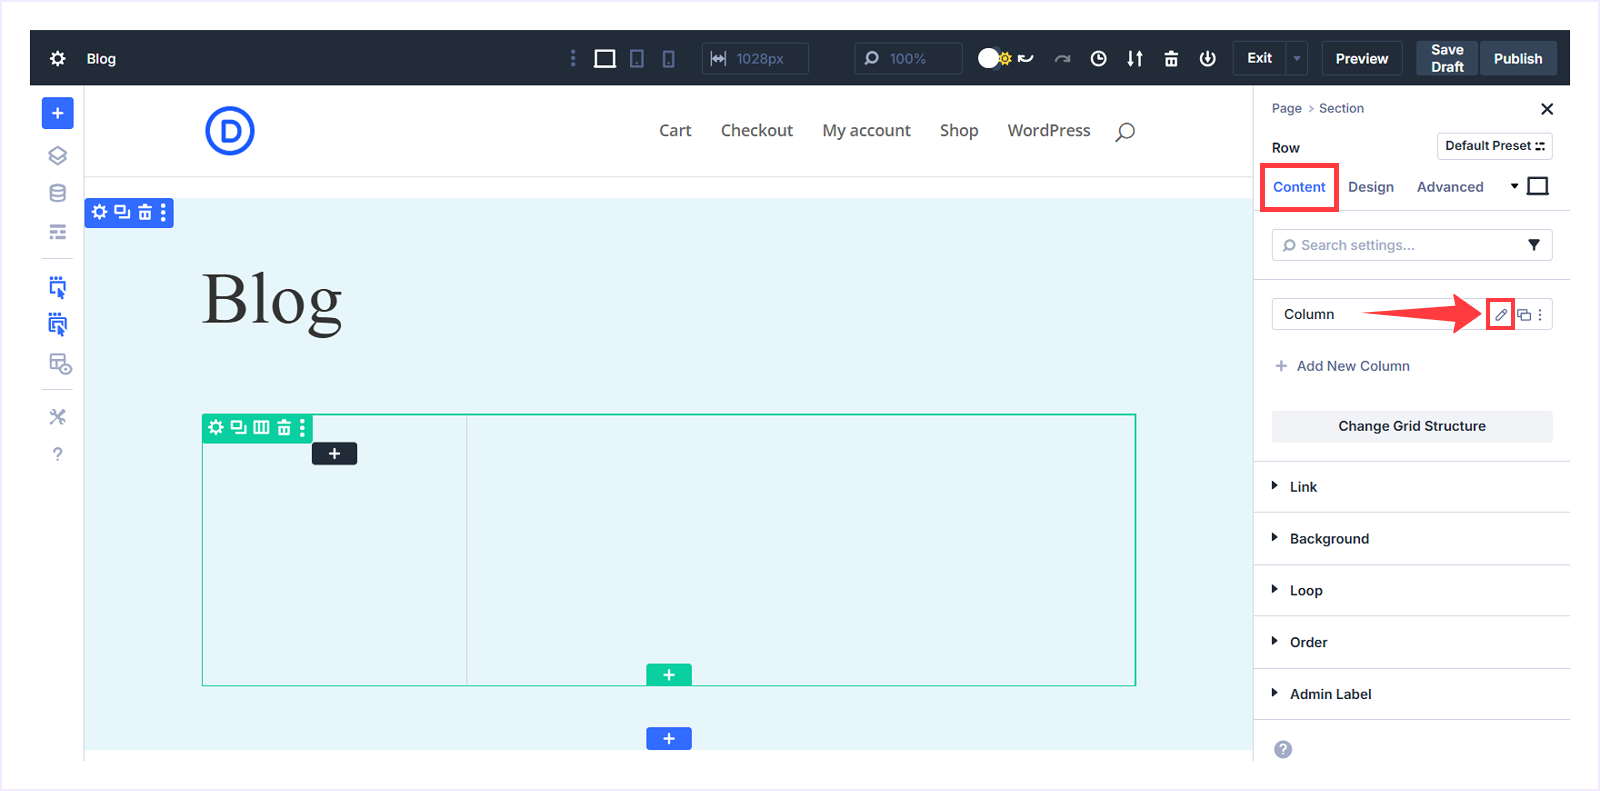Open row more options dots on green toolbar
Viewport: 1600px width, 791px height.
302,427
